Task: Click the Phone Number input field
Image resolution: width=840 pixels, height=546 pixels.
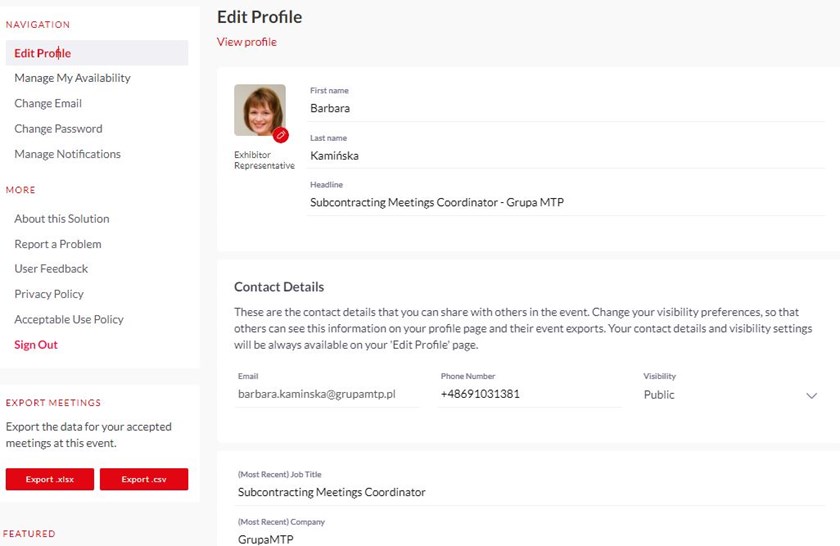Action: pyautogui.click(x=528, y=395)
